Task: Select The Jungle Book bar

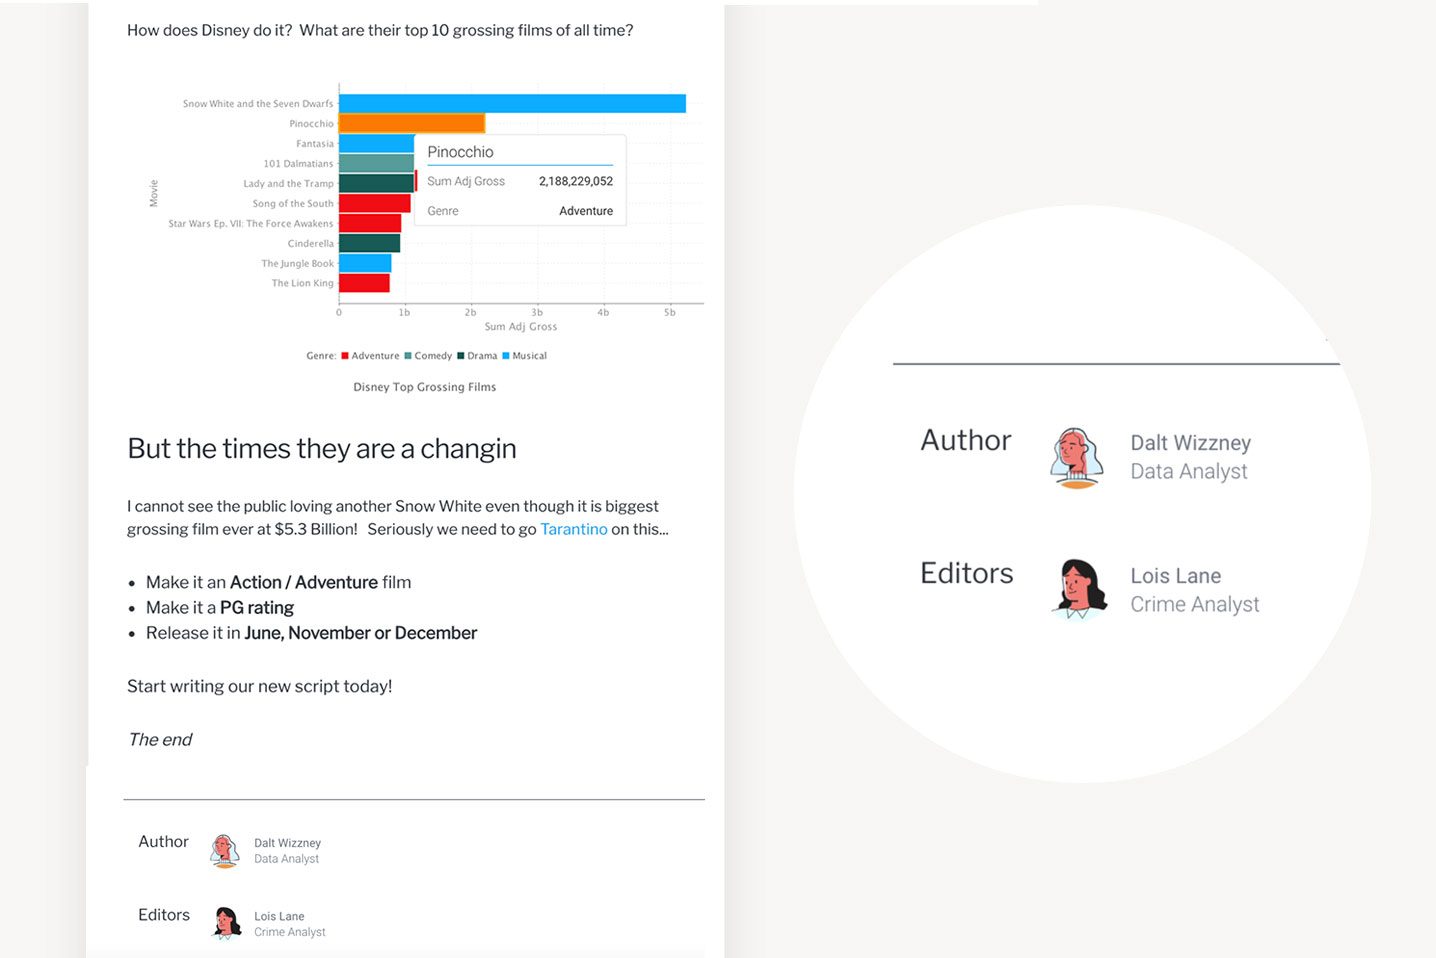Action: coord(365,263)
